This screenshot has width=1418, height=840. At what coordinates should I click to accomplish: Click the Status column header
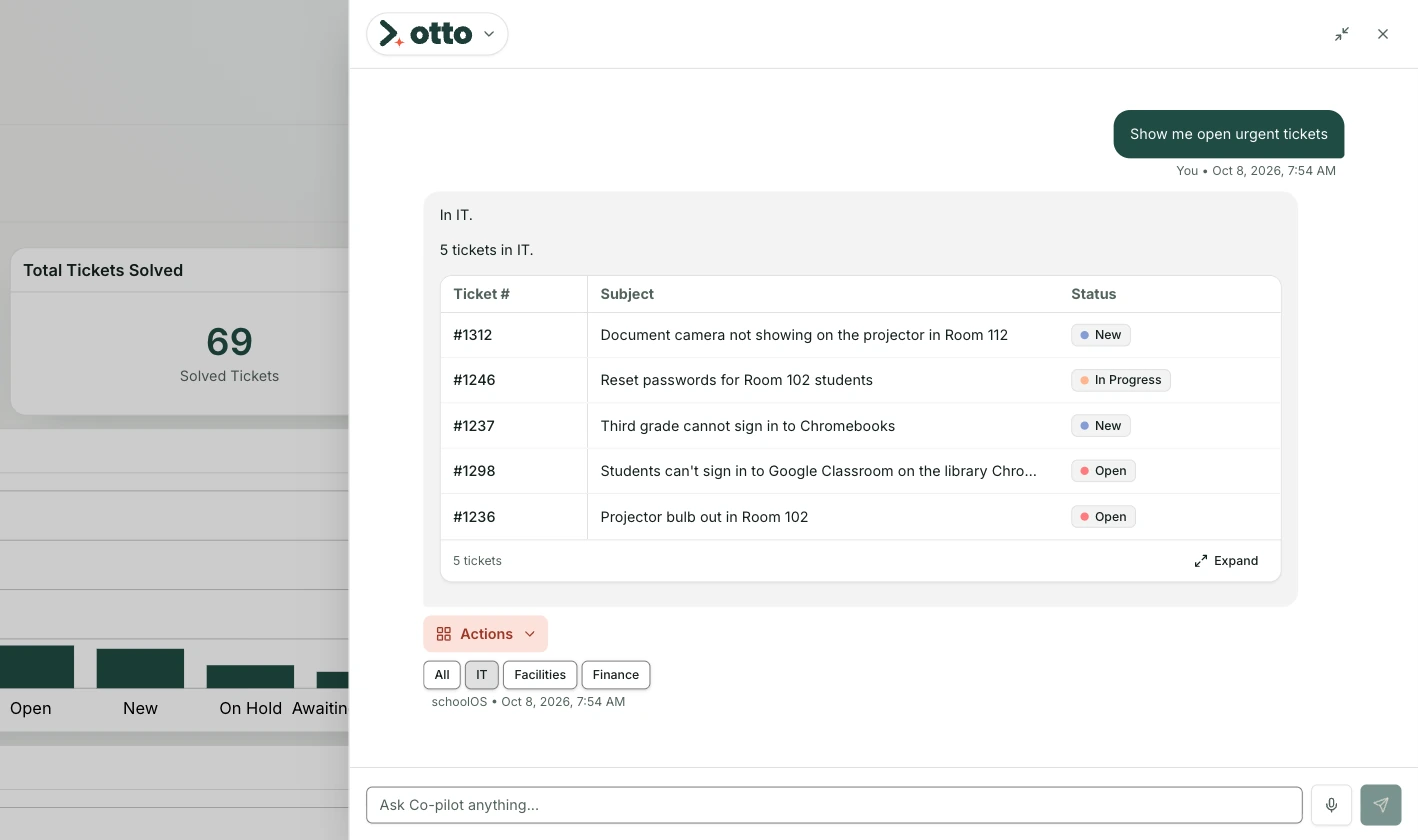click(x=1093, y=294)
